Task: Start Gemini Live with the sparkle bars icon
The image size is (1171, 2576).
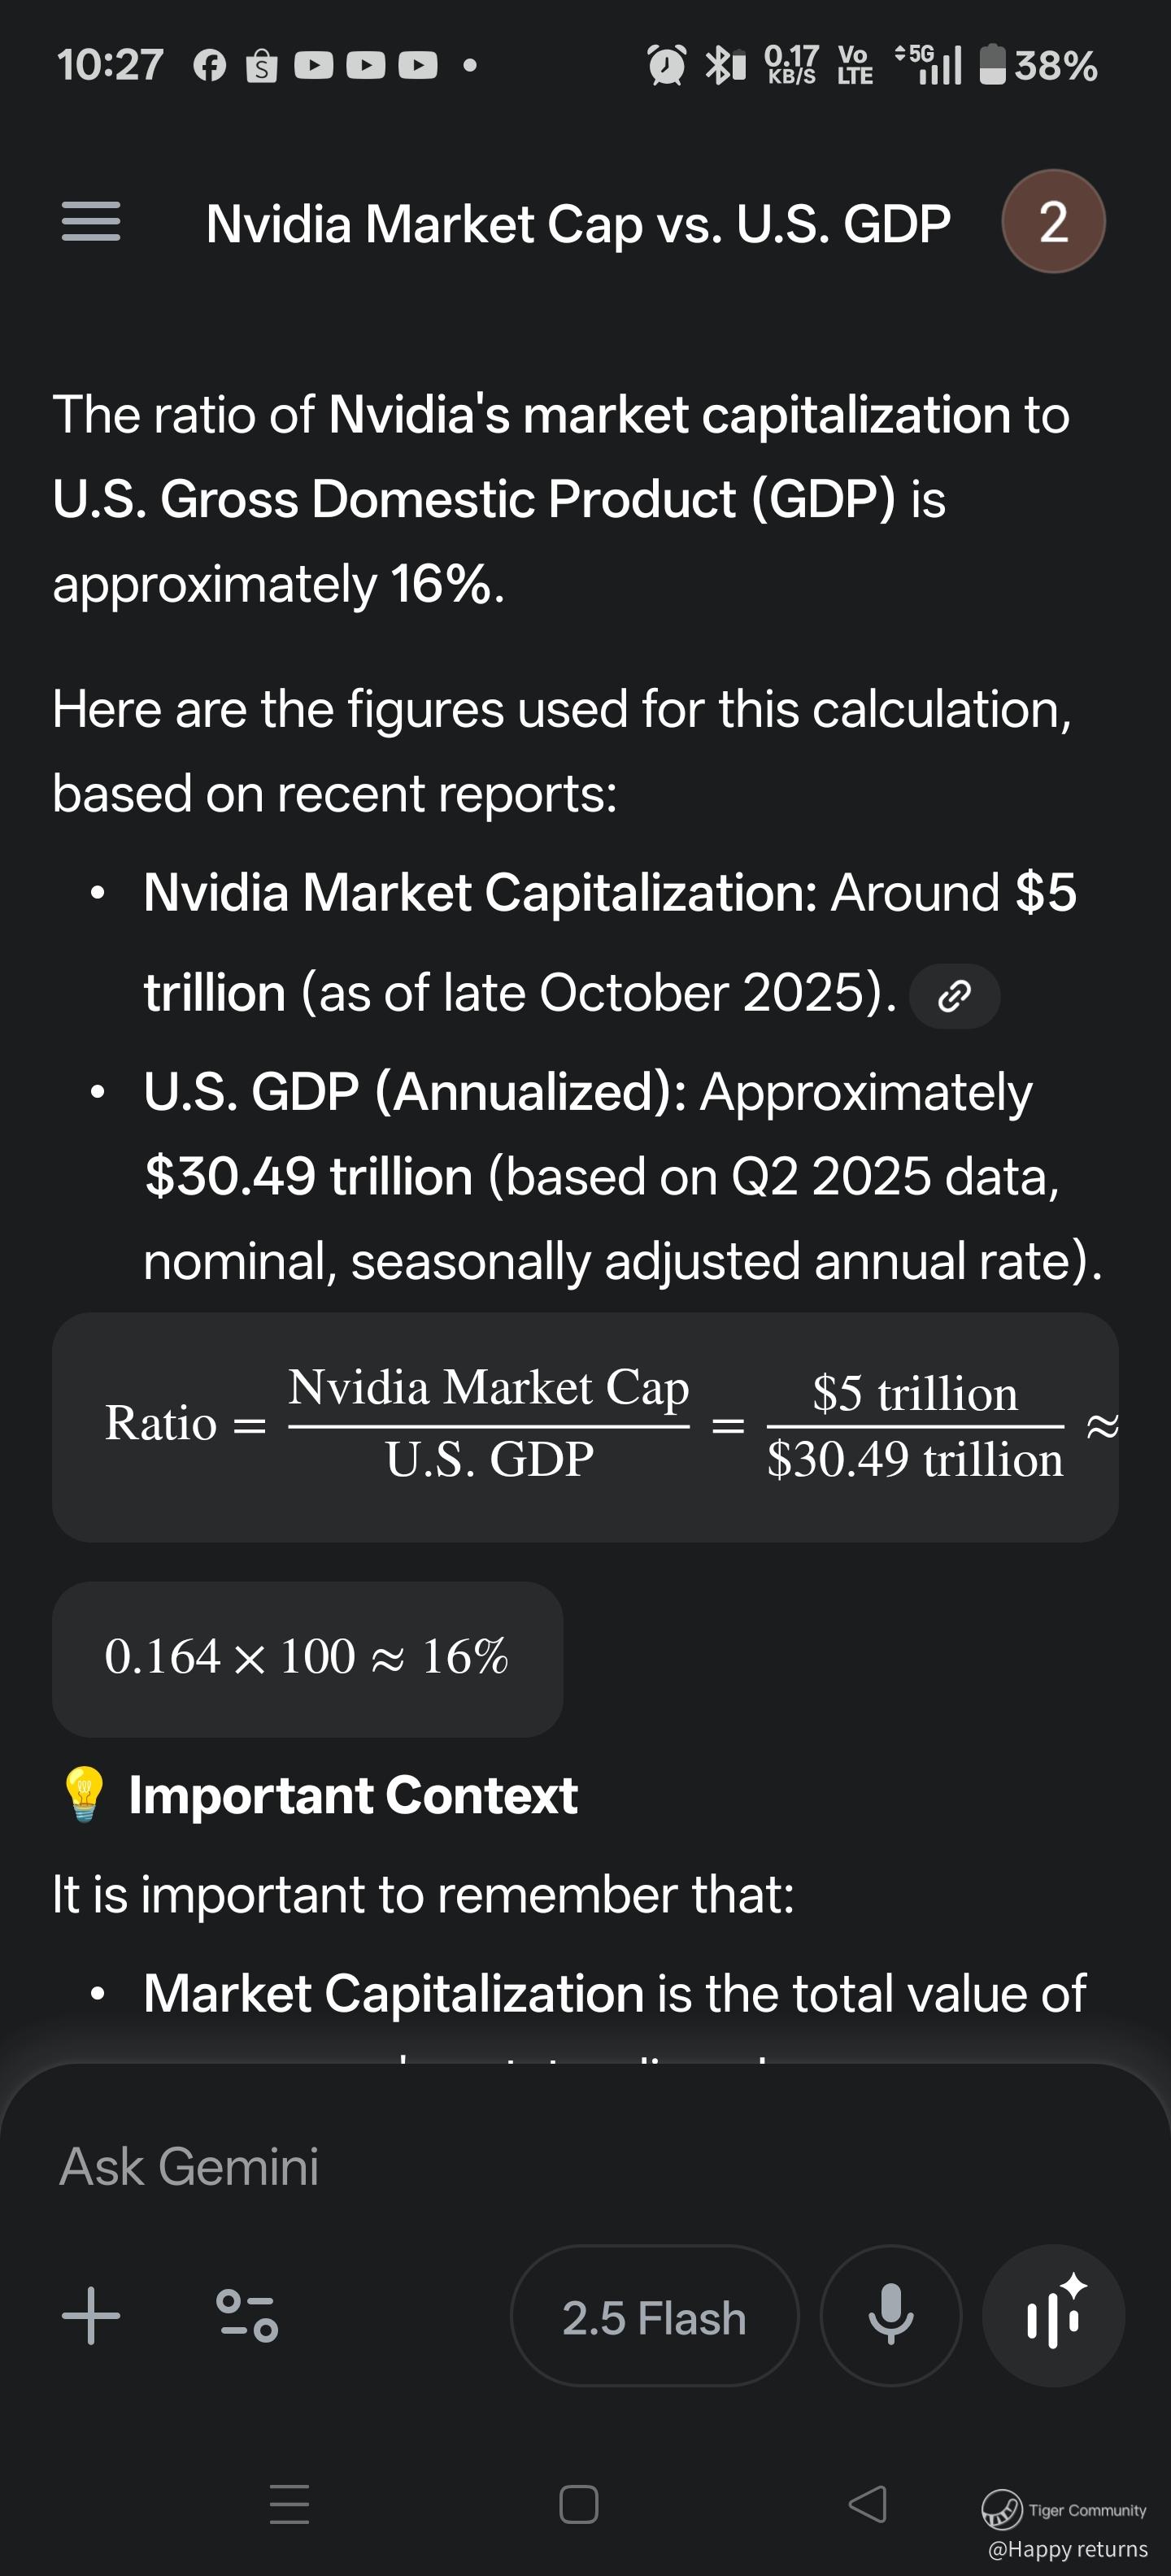Action: pyautogui.click(x=1053, y=2316)
